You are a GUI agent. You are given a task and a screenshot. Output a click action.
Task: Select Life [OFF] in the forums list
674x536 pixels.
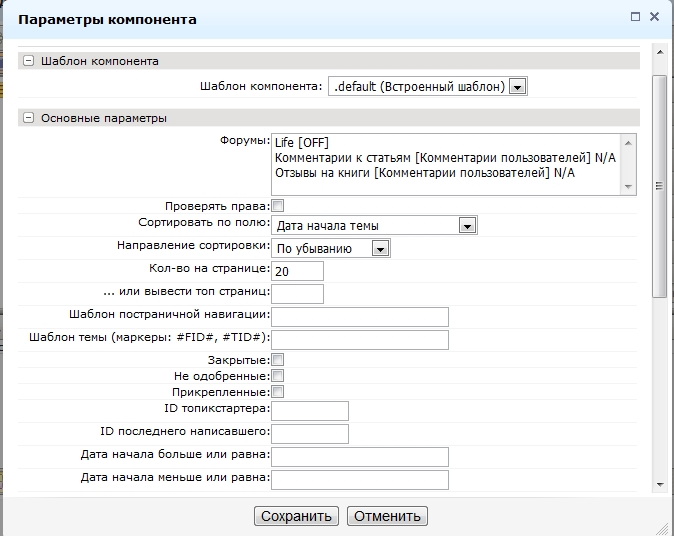[301, 143]
